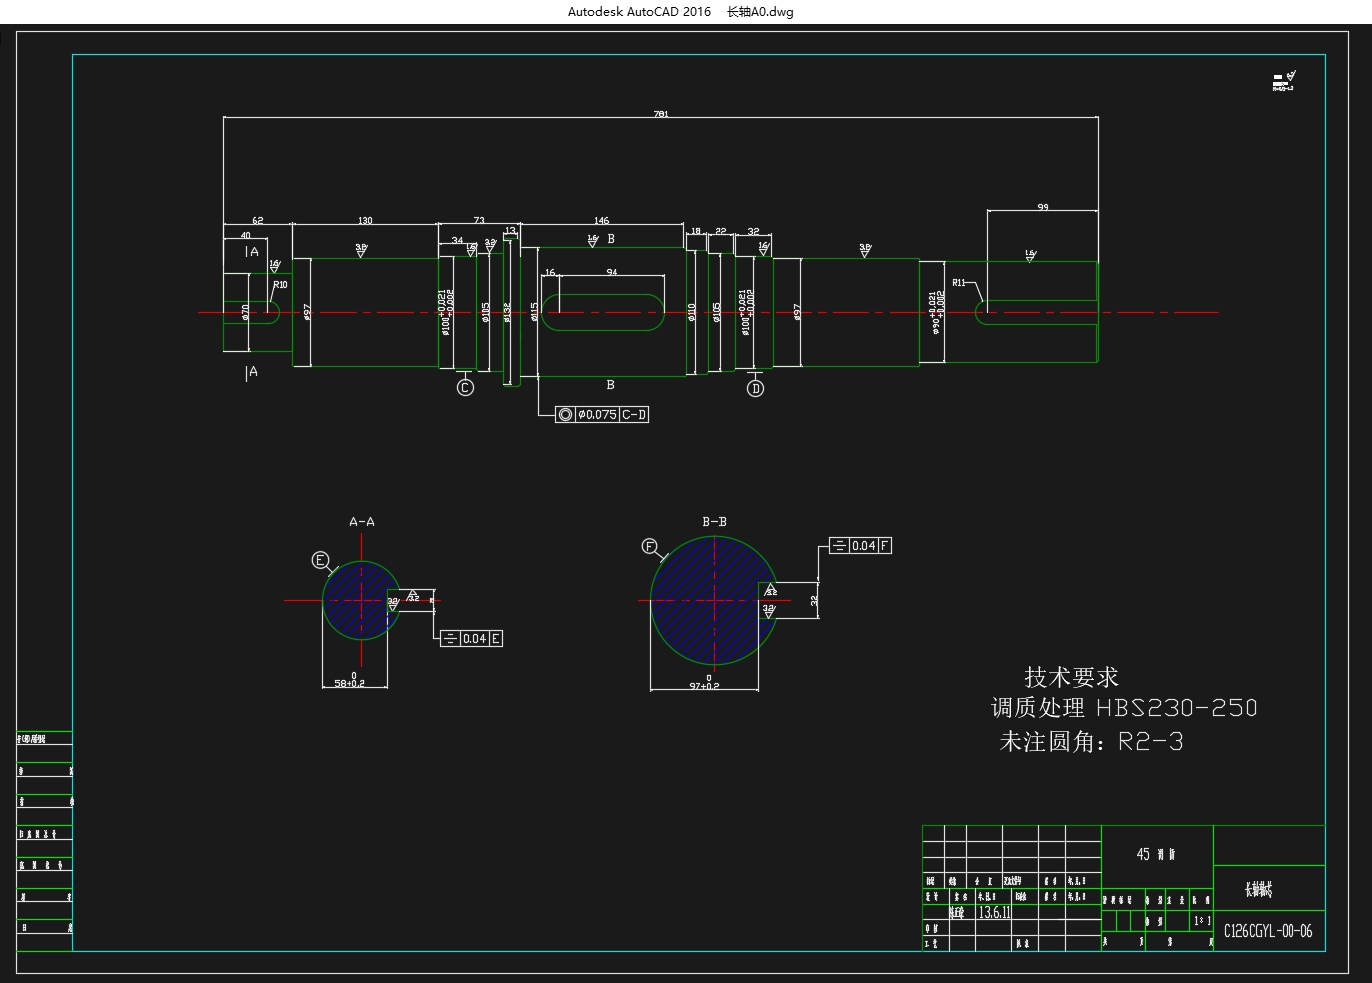Click the ø115 diameter dimension
The height and width of the screenshot is (983, 1372).
(535, 313)
